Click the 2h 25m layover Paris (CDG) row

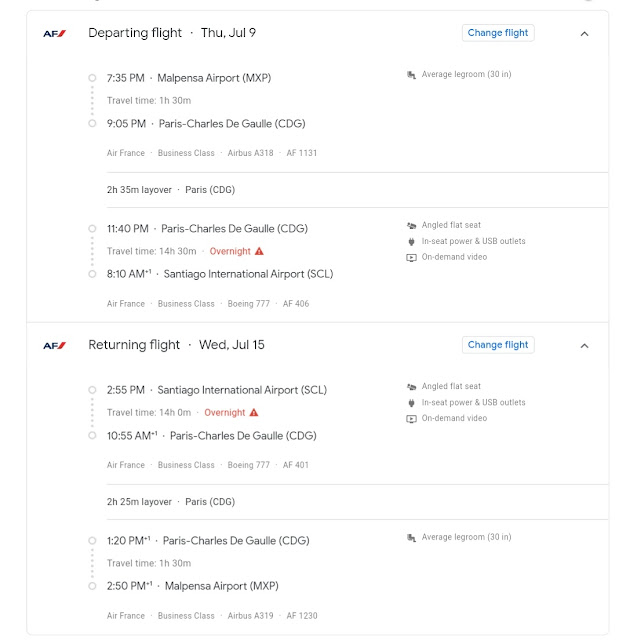pos(357,502)
